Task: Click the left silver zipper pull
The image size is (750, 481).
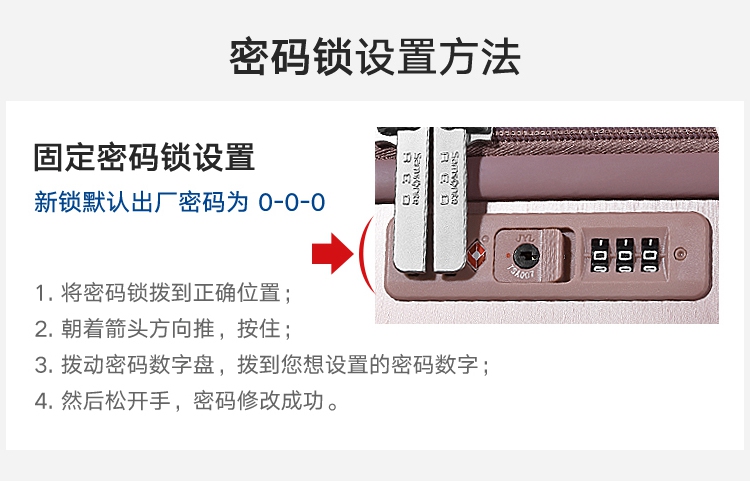Action: point(411,200)
